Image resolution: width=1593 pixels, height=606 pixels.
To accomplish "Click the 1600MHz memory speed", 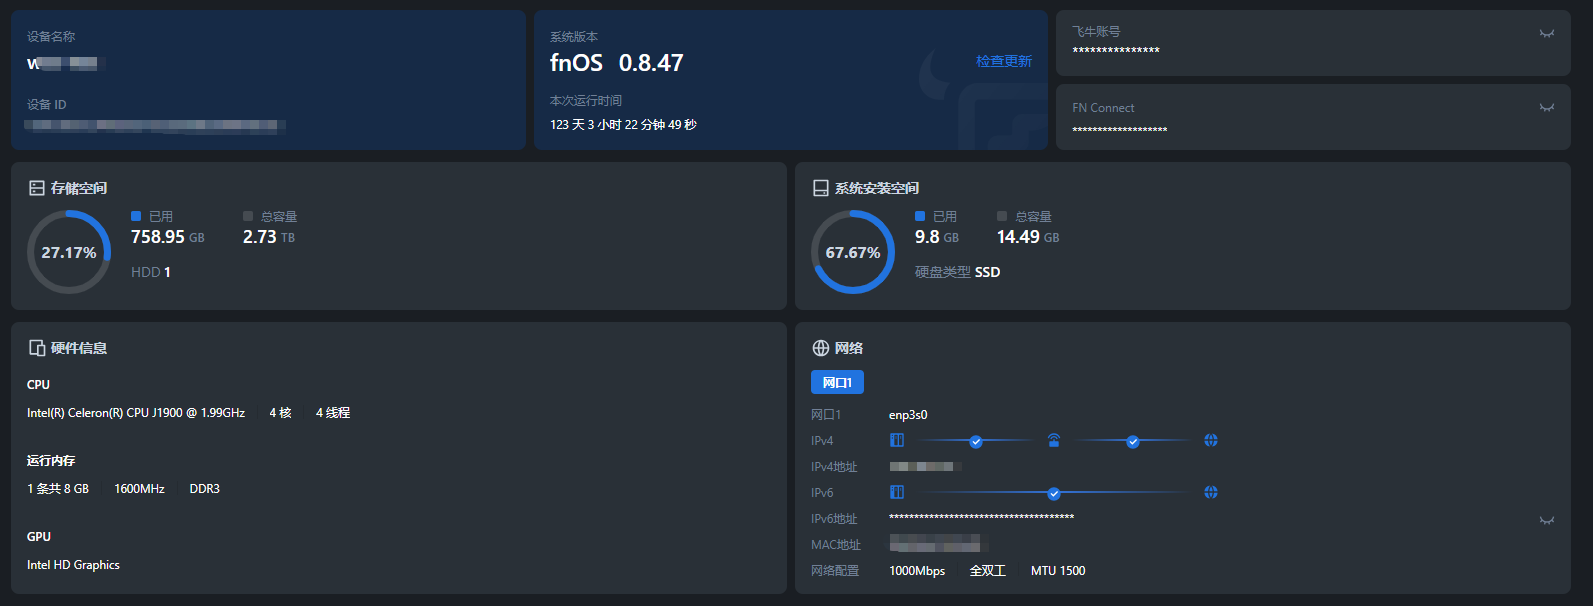I will pos(139,489).
